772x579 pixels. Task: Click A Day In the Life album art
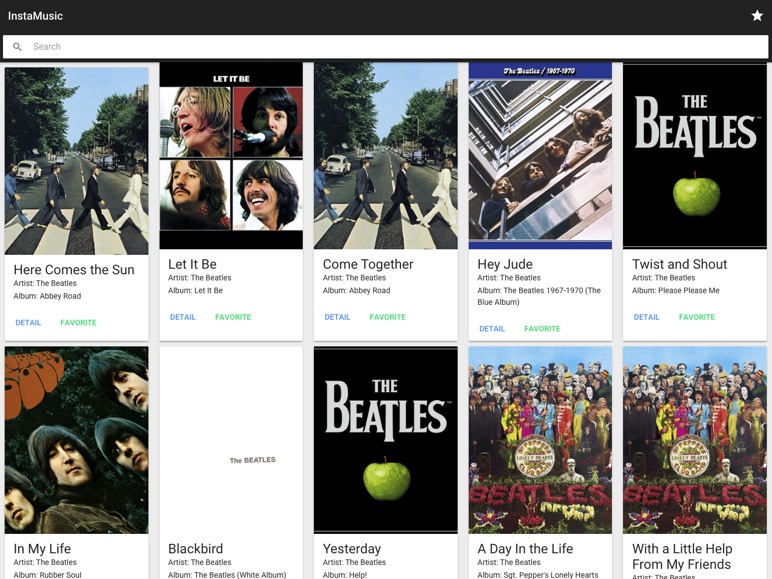point(540,440)
